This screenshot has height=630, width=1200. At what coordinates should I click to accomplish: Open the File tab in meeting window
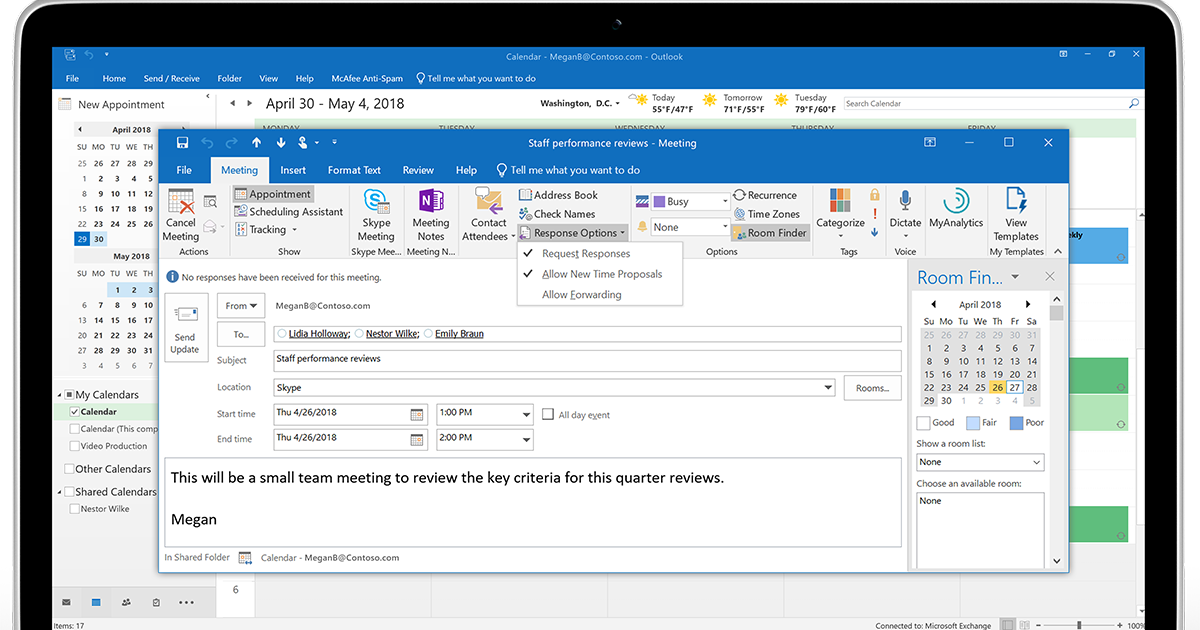(x=184, y=170)
